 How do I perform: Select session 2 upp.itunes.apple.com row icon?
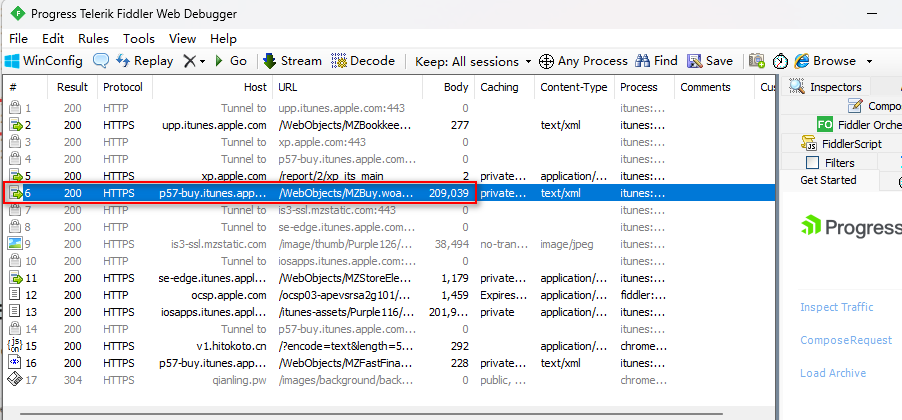15,125
